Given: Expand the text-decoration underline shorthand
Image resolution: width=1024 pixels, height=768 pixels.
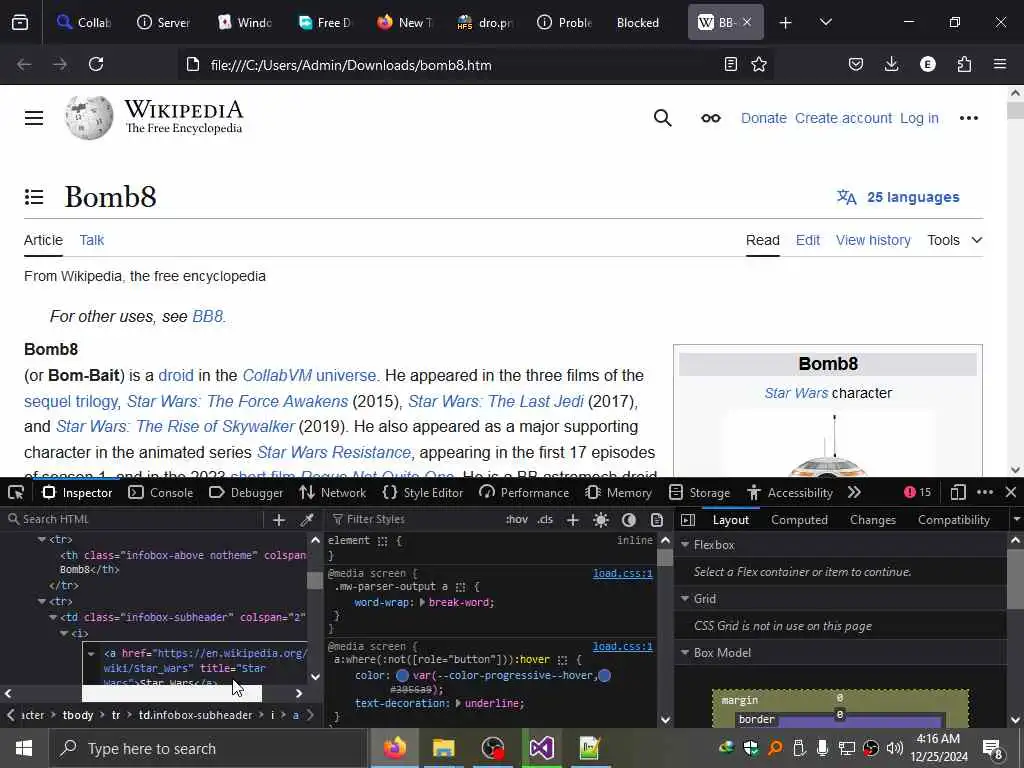Looking at the screenshot, I should pyautogui.click(x=458, y=703).
